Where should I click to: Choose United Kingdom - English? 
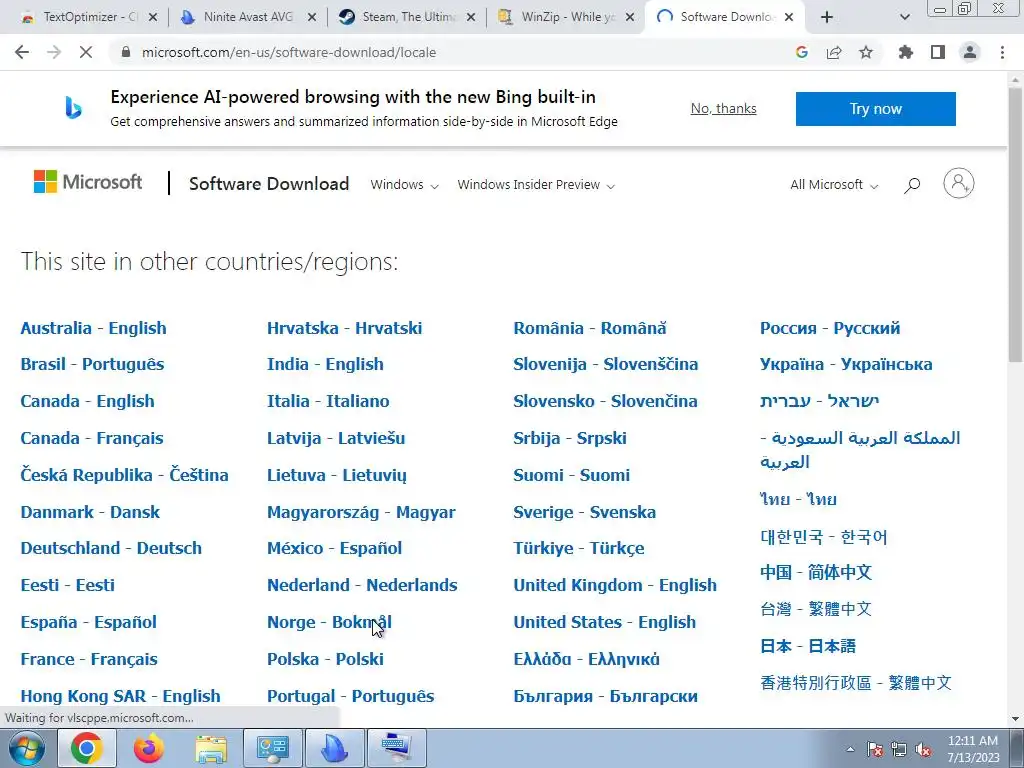click(x=615, y=585)
